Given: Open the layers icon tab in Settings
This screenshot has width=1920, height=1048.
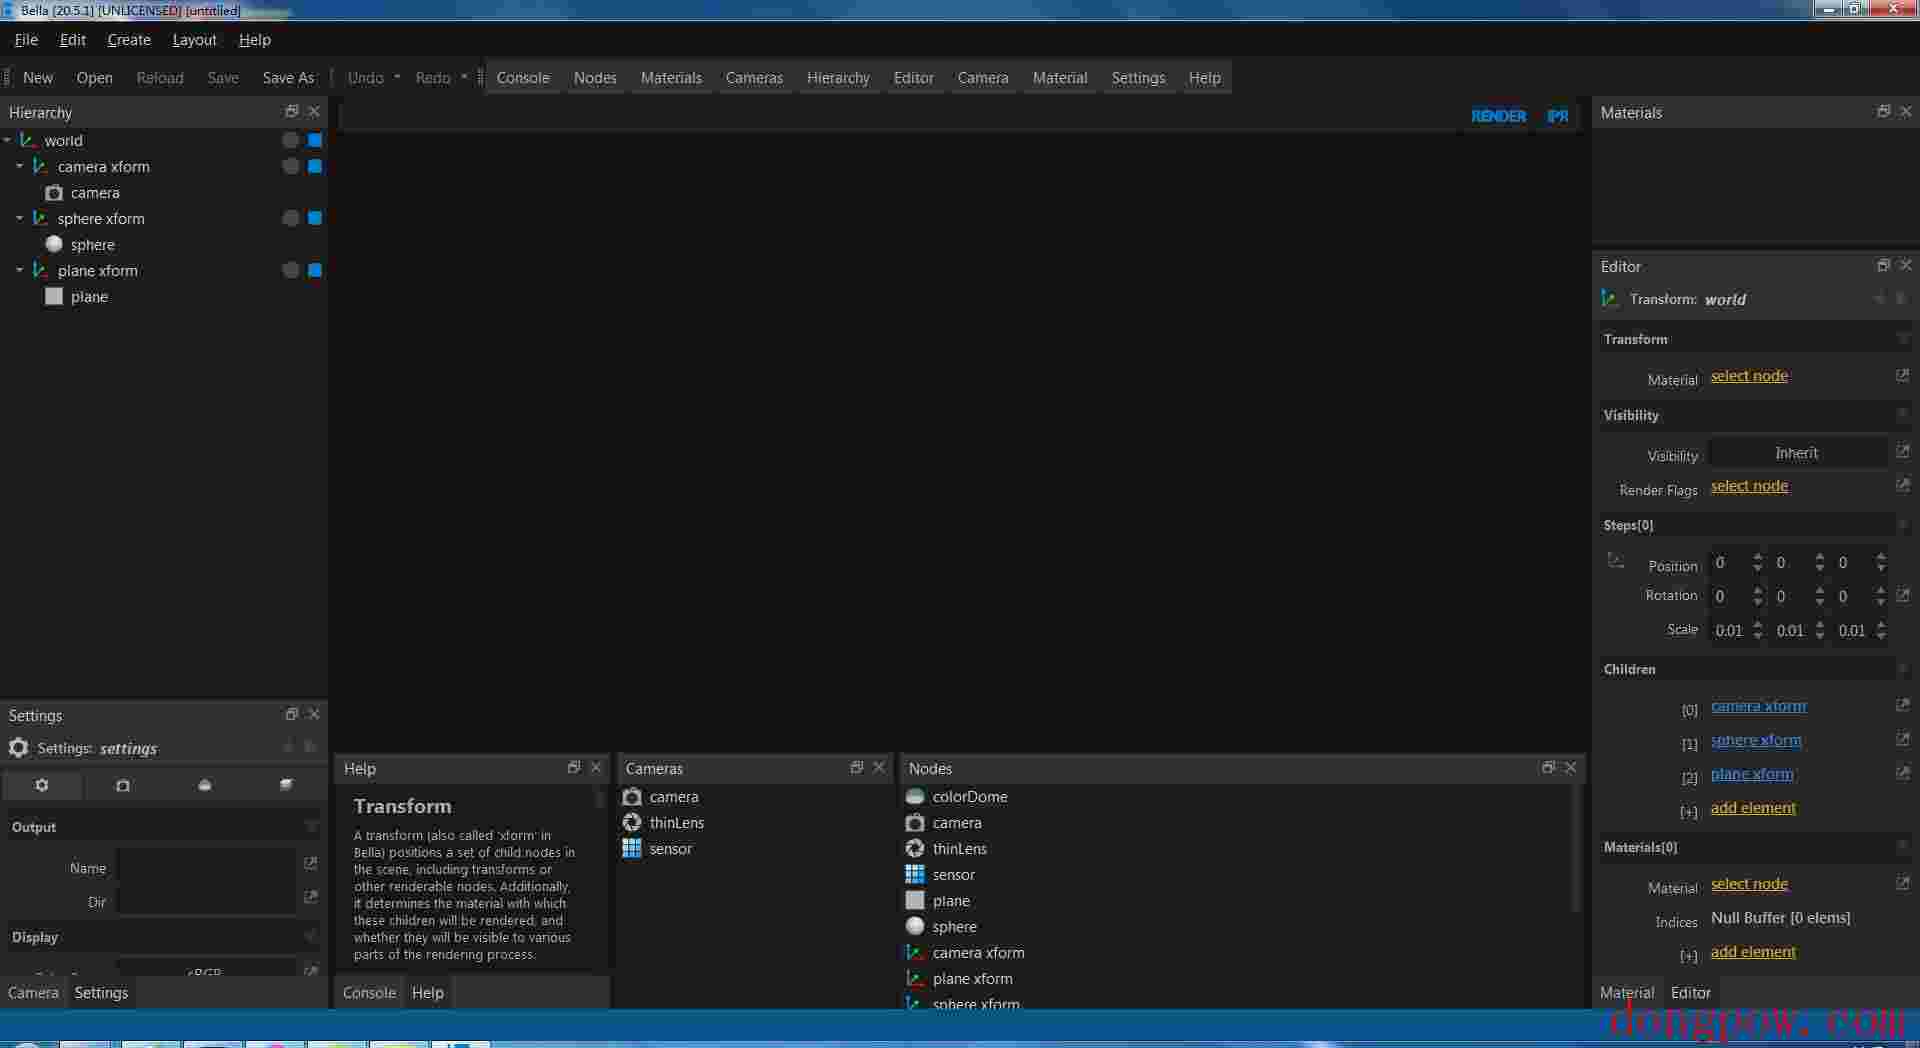Looking at the screenshot, I should pyautogui.click(x=286, y=785).
